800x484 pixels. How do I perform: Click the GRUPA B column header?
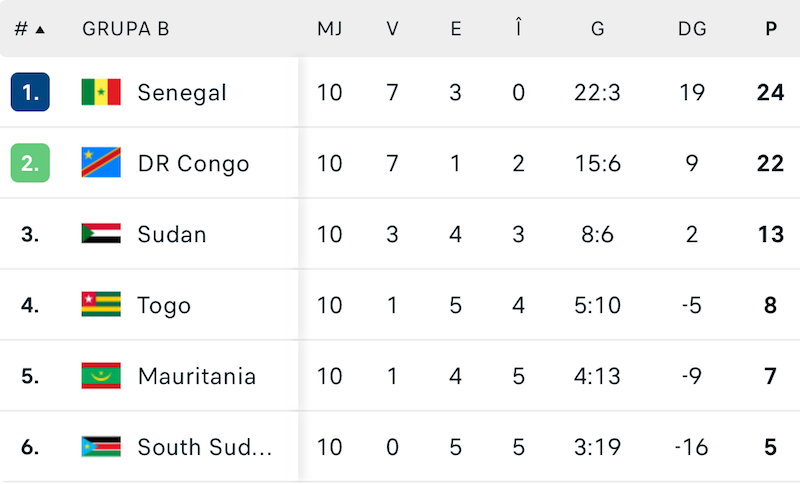click(x=125, y=29)
